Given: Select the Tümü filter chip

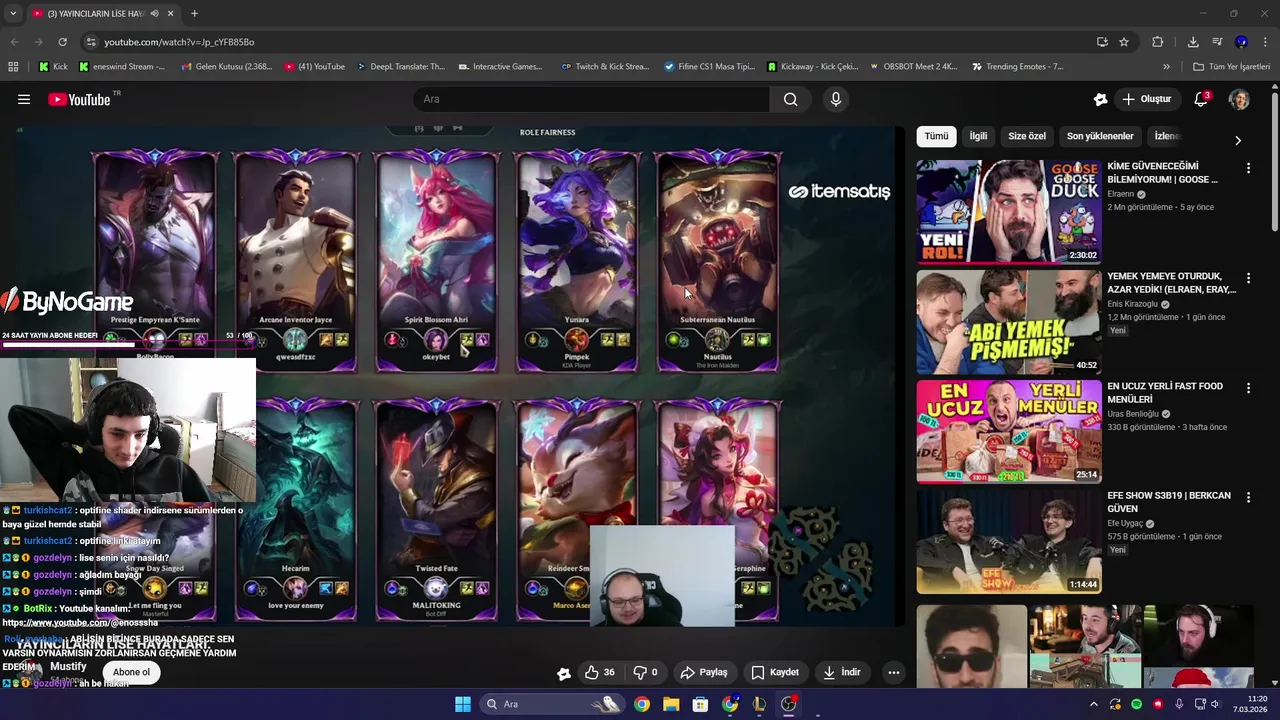Looking at the screenshot, I should point(936,136).
